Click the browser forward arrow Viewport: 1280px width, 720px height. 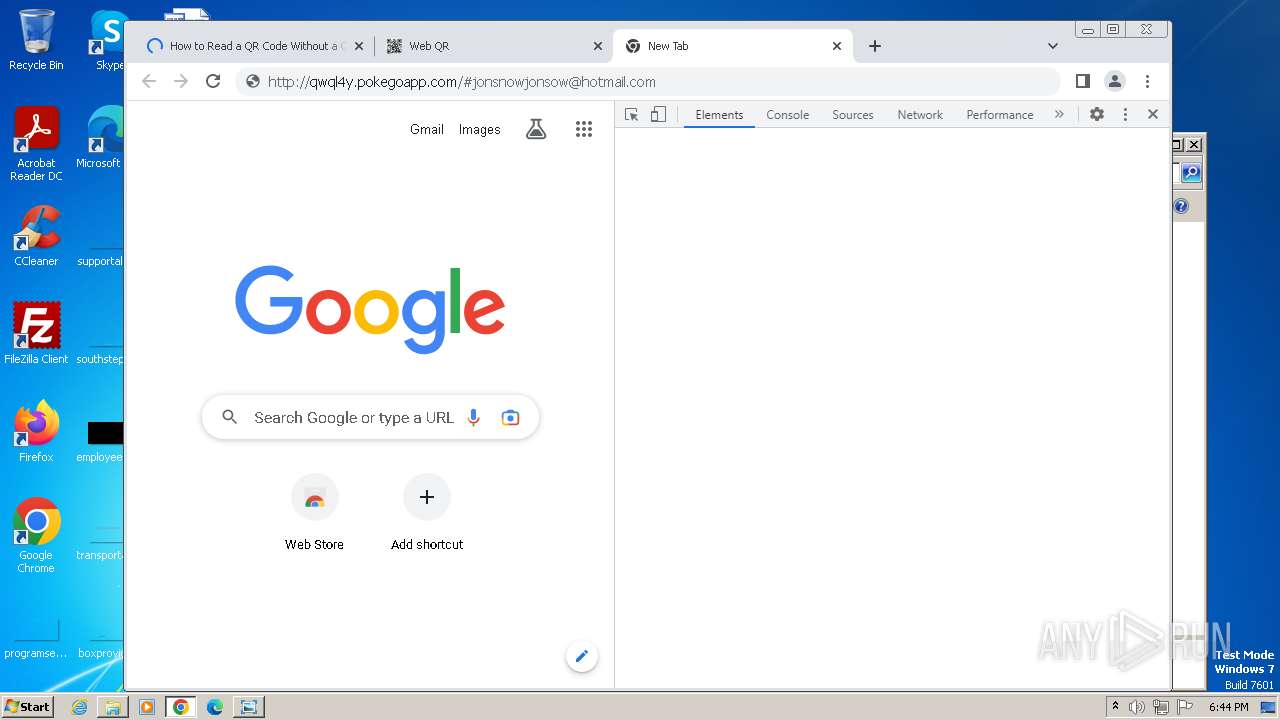click(181, 81)
